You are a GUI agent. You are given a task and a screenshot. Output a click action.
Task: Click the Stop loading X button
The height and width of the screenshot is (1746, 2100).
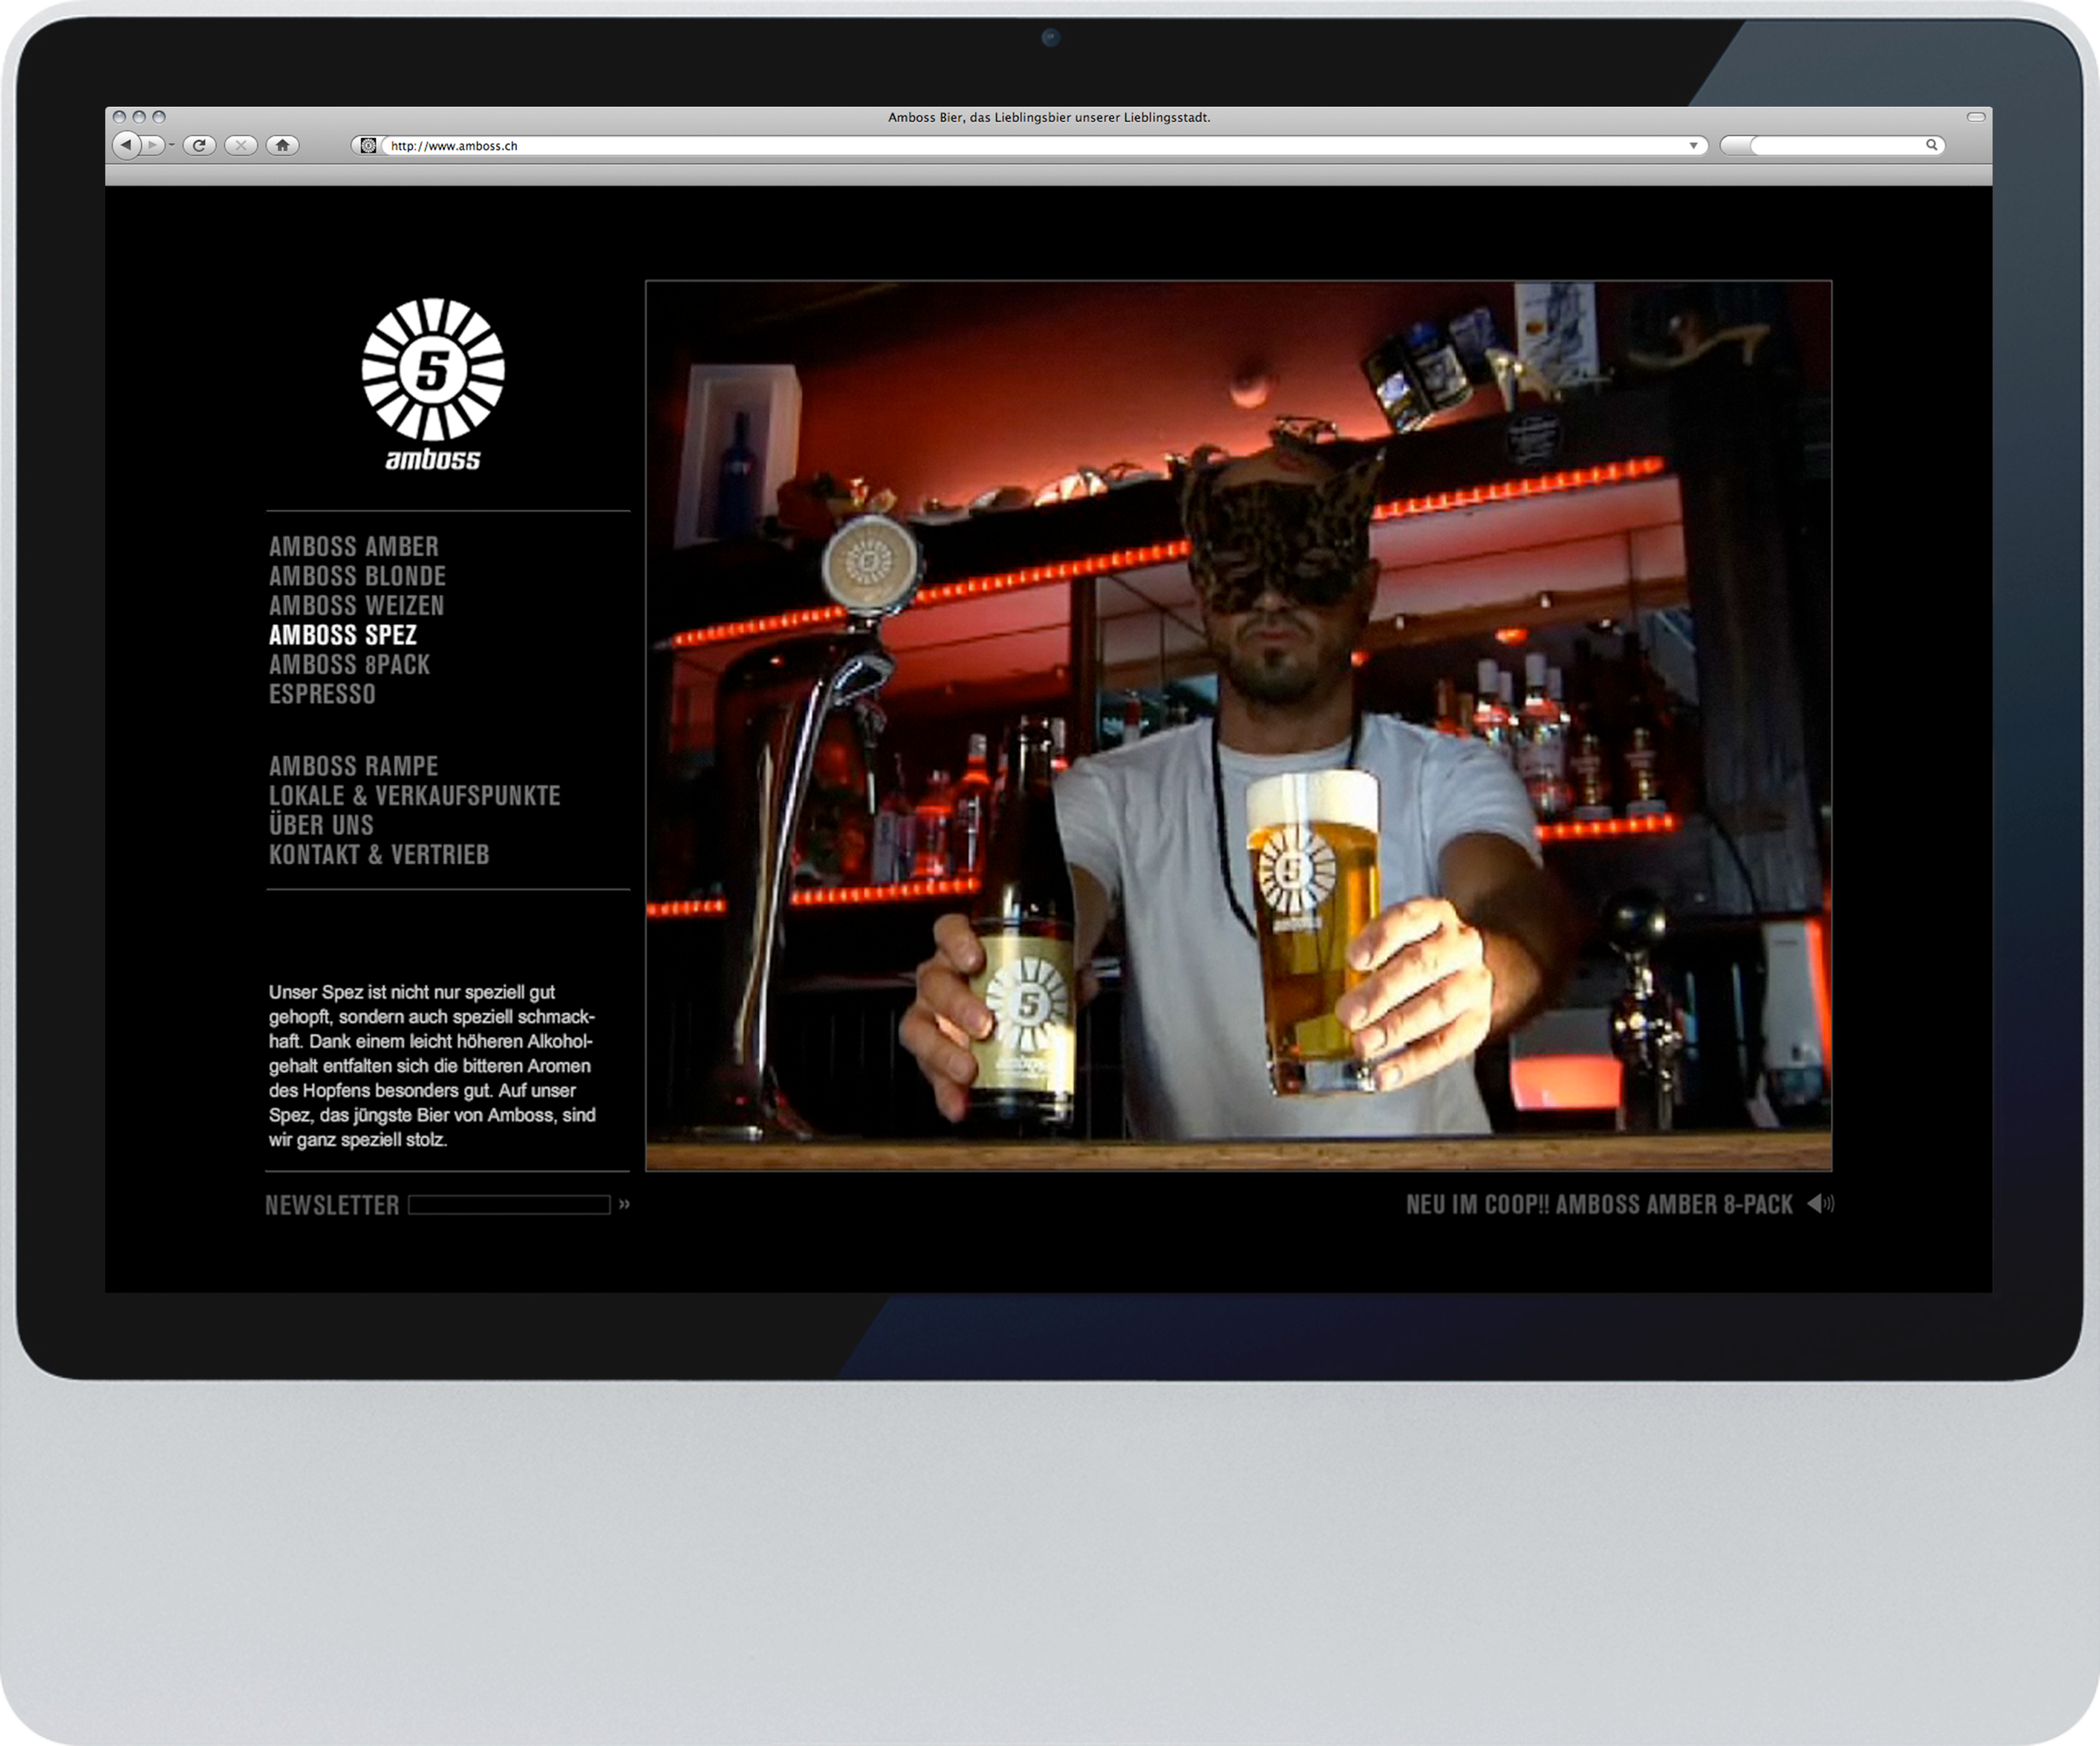241,145
